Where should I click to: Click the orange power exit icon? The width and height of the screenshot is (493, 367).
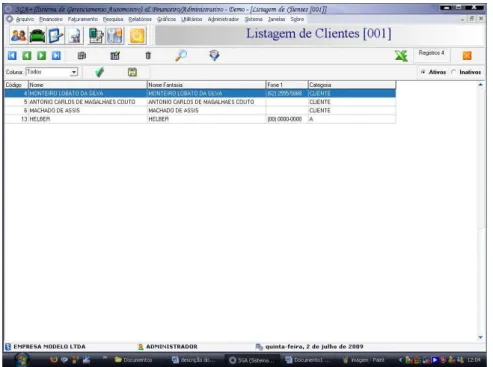(x=137, y=36)
